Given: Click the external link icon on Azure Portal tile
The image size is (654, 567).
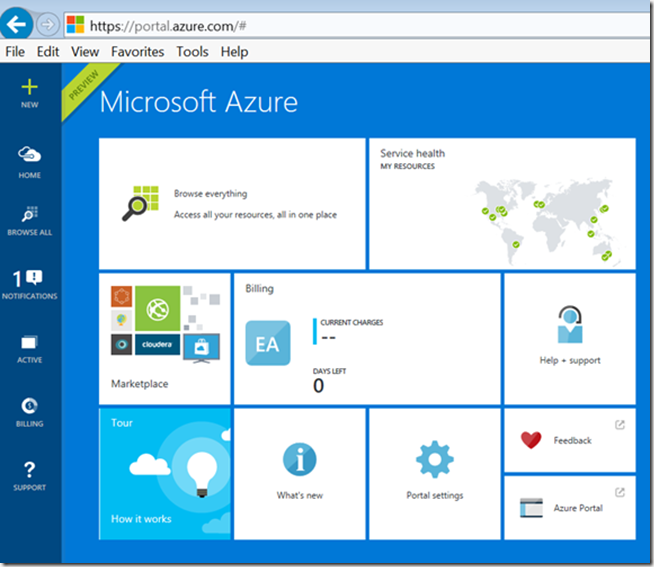Looking at the screenshot, I should pos(620,492).
